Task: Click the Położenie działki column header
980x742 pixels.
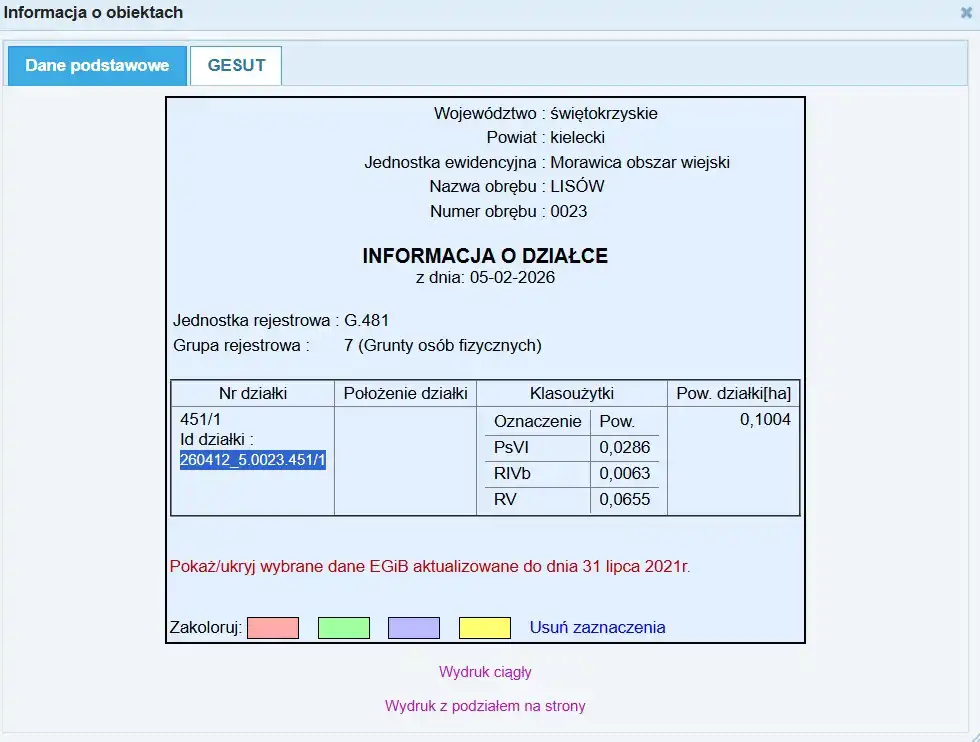Action: [x=405, y=394]
